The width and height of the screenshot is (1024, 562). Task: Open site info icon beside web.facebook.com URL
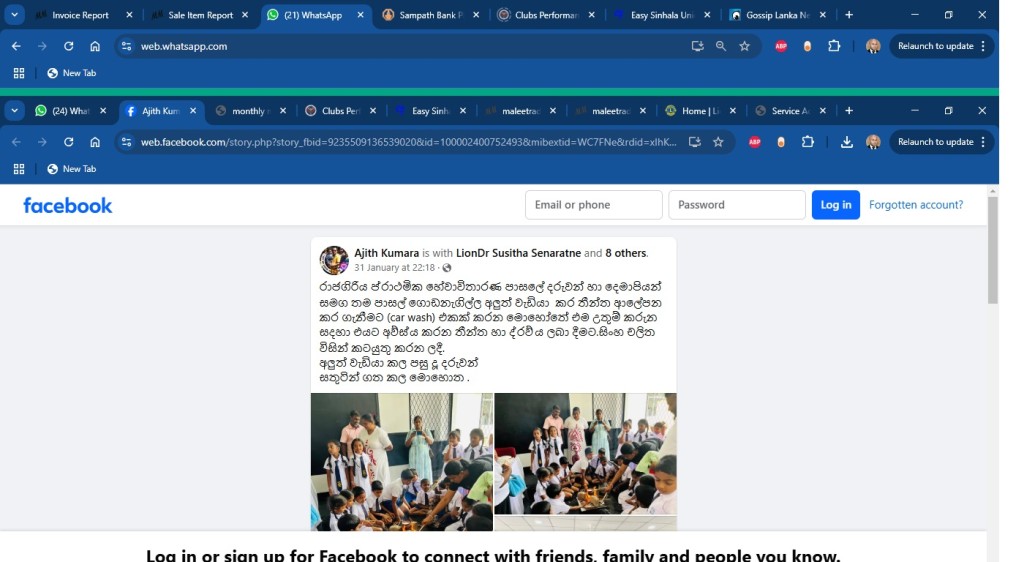tap(127, 142)
